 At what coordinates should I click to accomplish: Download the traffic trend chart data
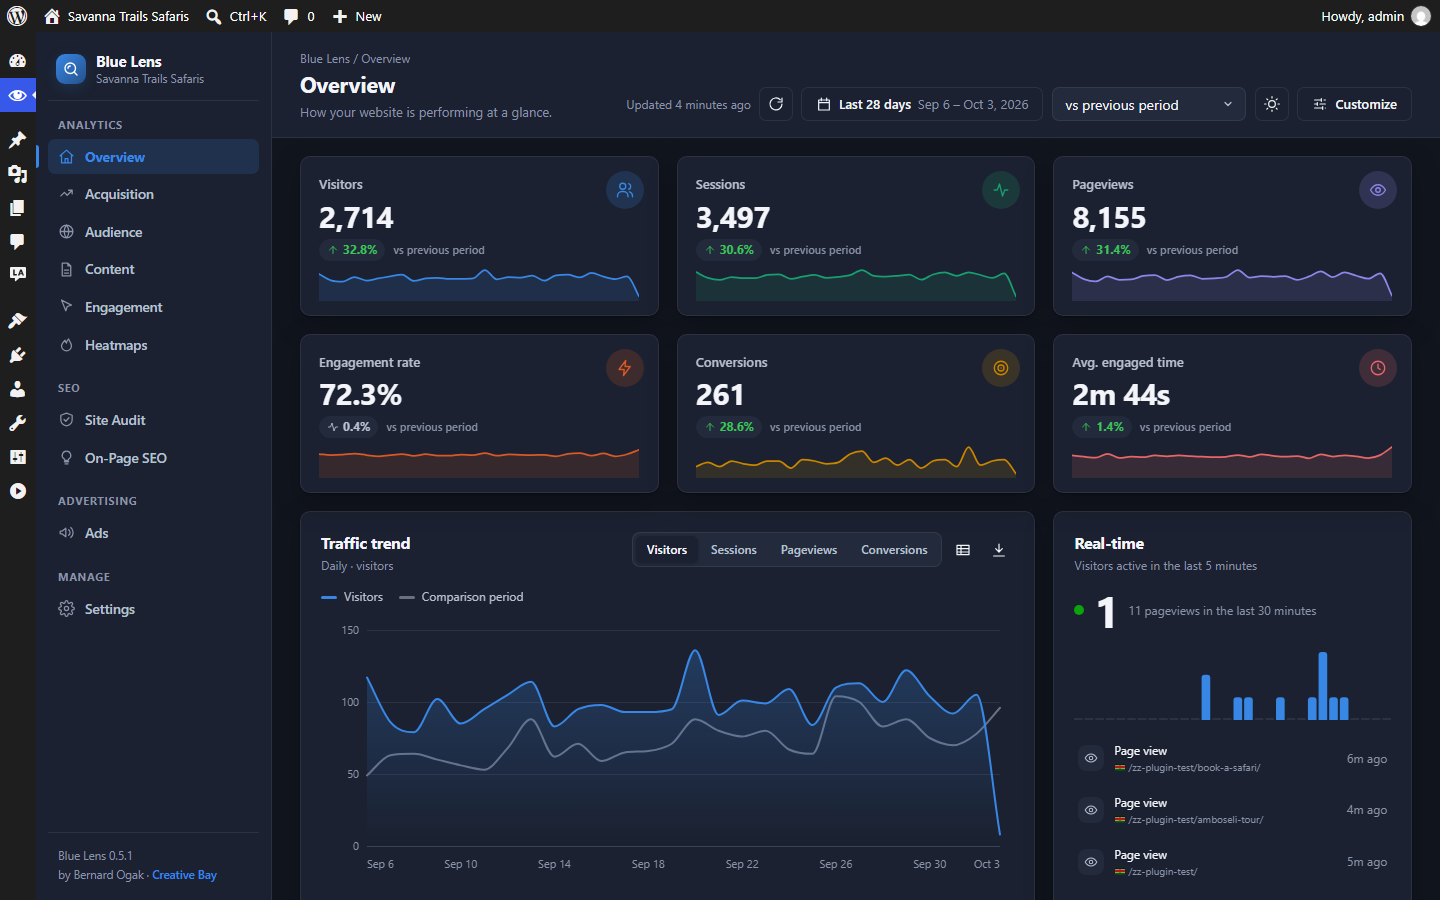tap(999, 550)
